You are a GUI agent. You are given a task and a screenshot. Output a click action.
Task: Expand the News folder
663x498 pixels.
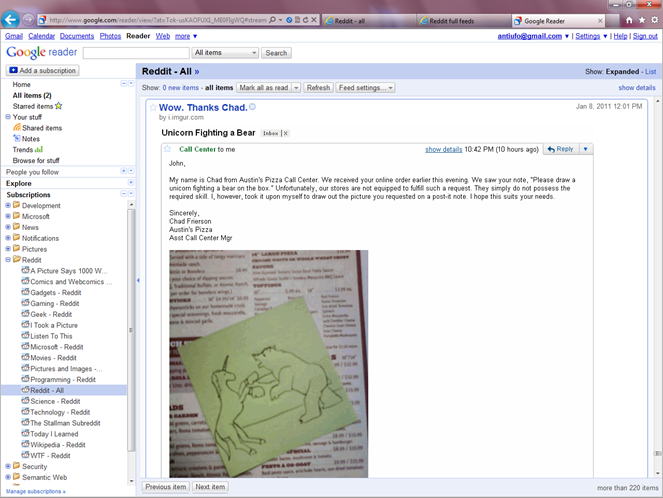(x=8, y=227)
